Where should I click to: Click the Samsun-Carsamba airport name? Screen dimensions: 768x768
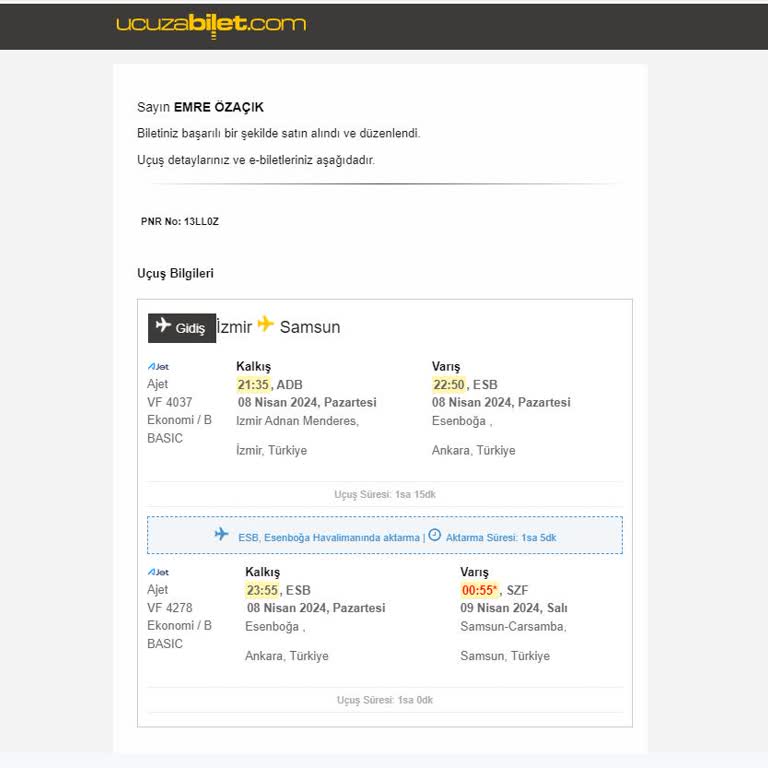513,627
